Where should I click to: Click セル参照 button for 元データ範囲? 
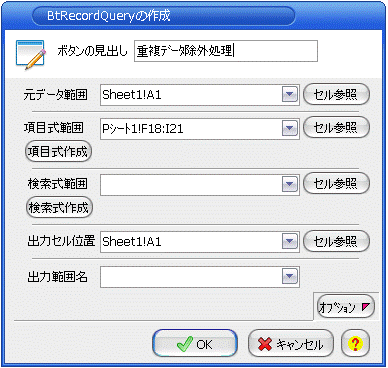pyautogui.click(x=336, y=94)
